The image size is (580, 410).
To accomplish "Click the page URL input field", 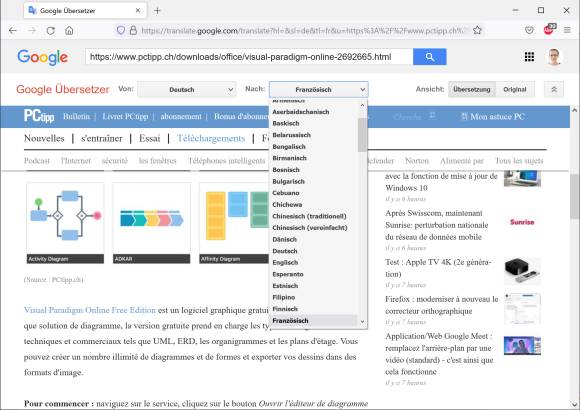I will tap(249, 57).
